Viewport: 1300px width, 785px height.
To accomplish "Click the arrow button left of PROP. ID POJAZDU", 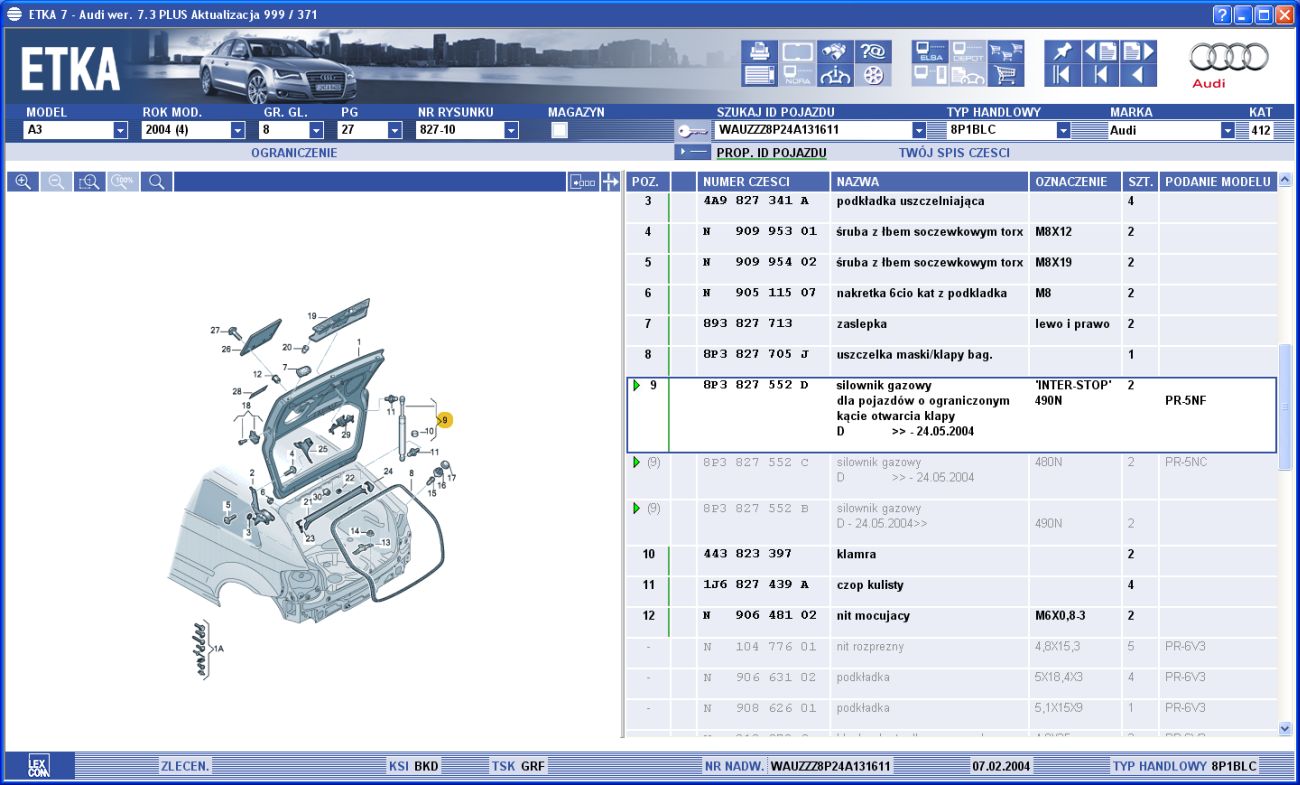I will click(x=692, y=152).
